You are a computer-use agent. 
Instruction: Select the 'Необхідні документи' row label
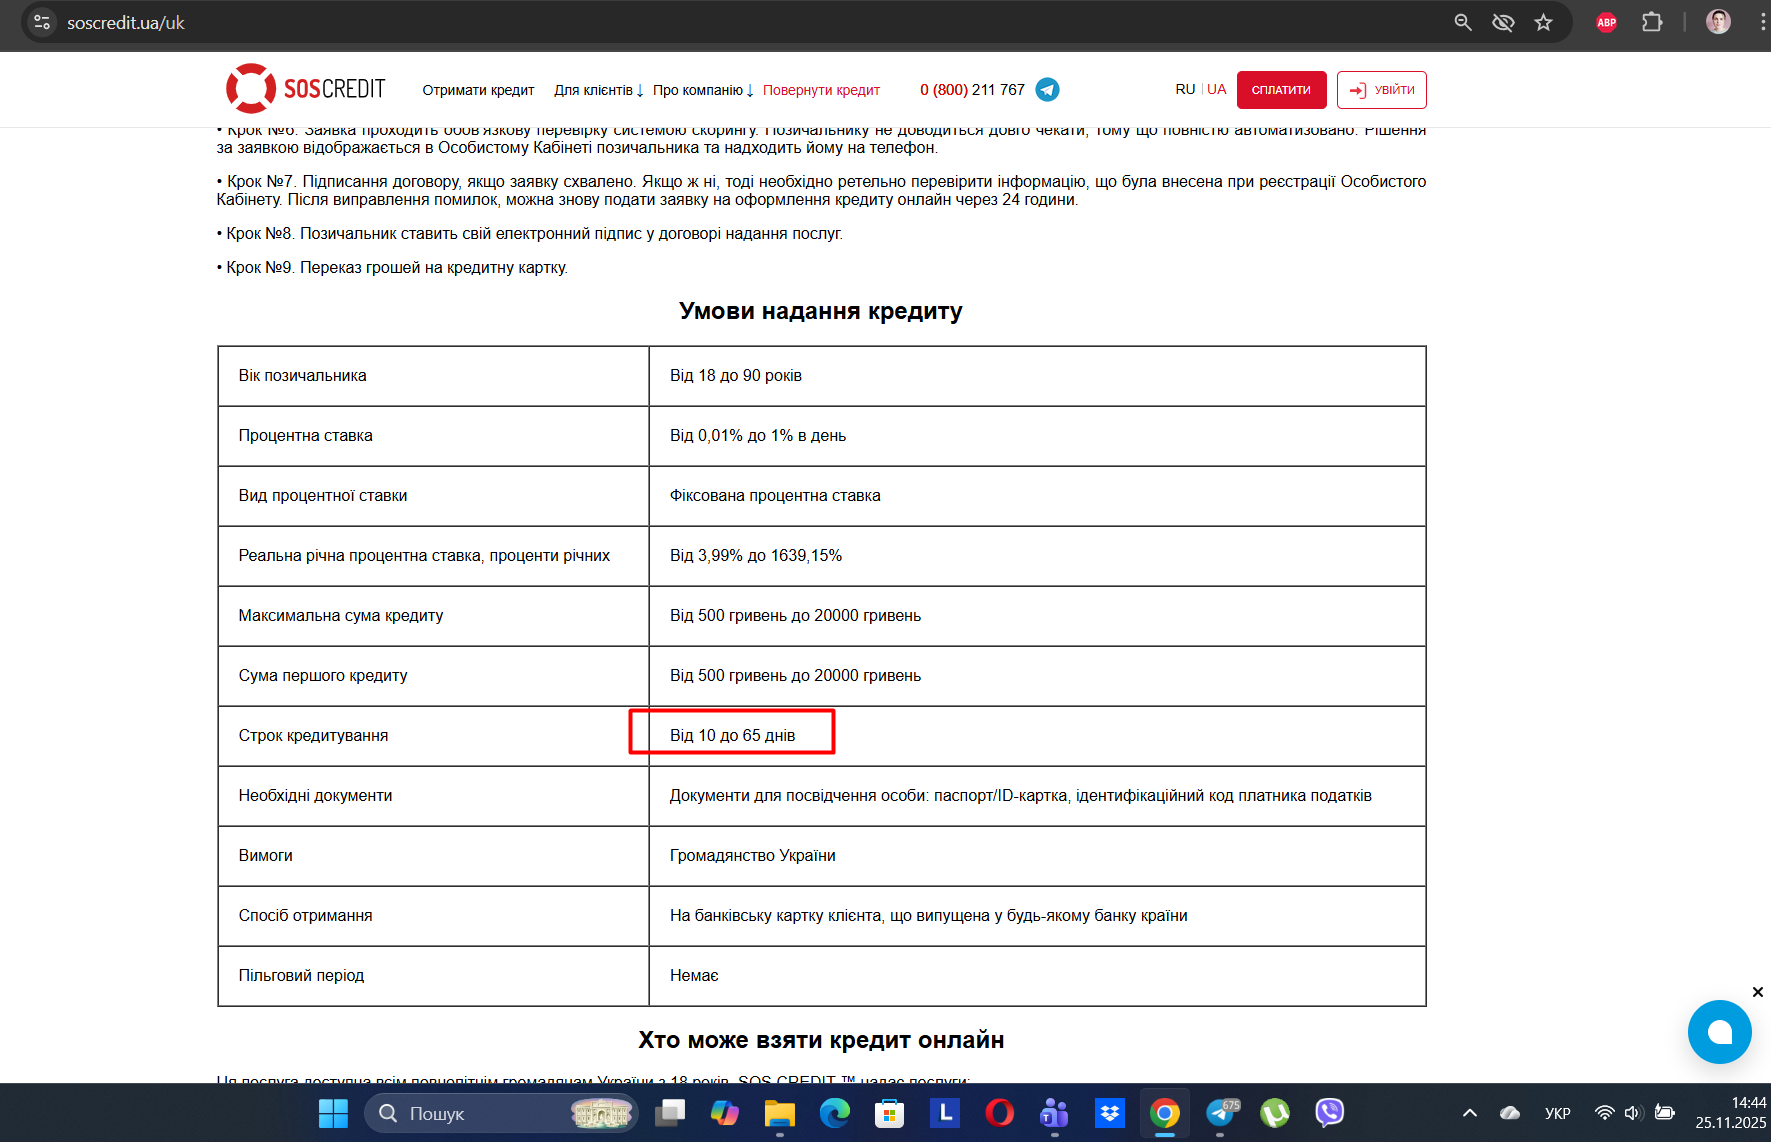pyautogui.click(x=433, y=796)
